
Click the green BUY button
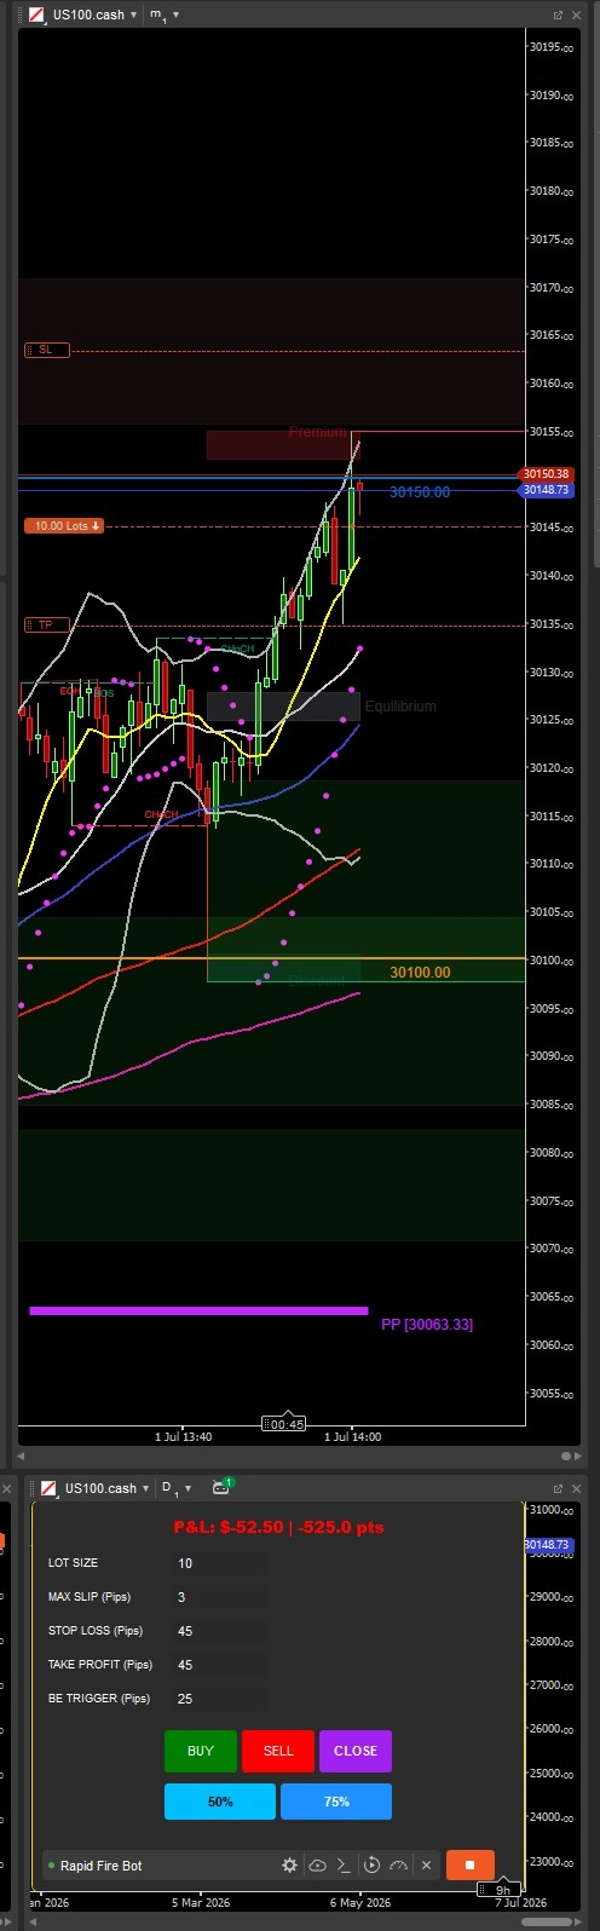click(201, 1750)
